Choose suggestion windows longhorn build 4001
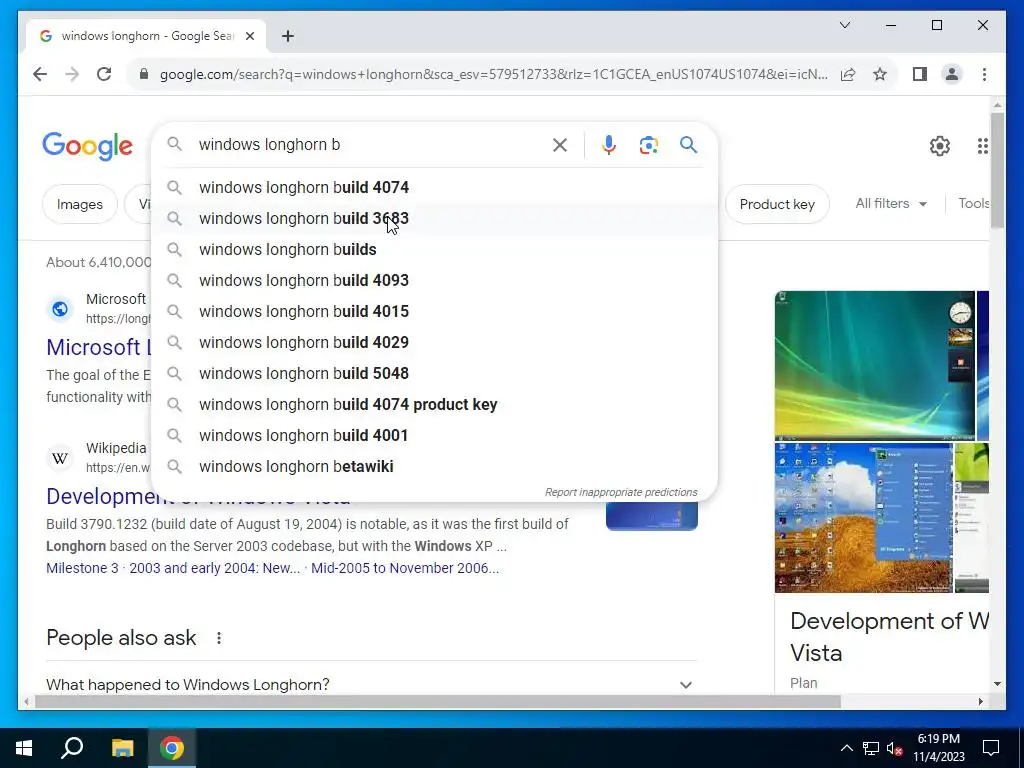The width and height of the screenshot is (1024, 768). click(434, 436)
